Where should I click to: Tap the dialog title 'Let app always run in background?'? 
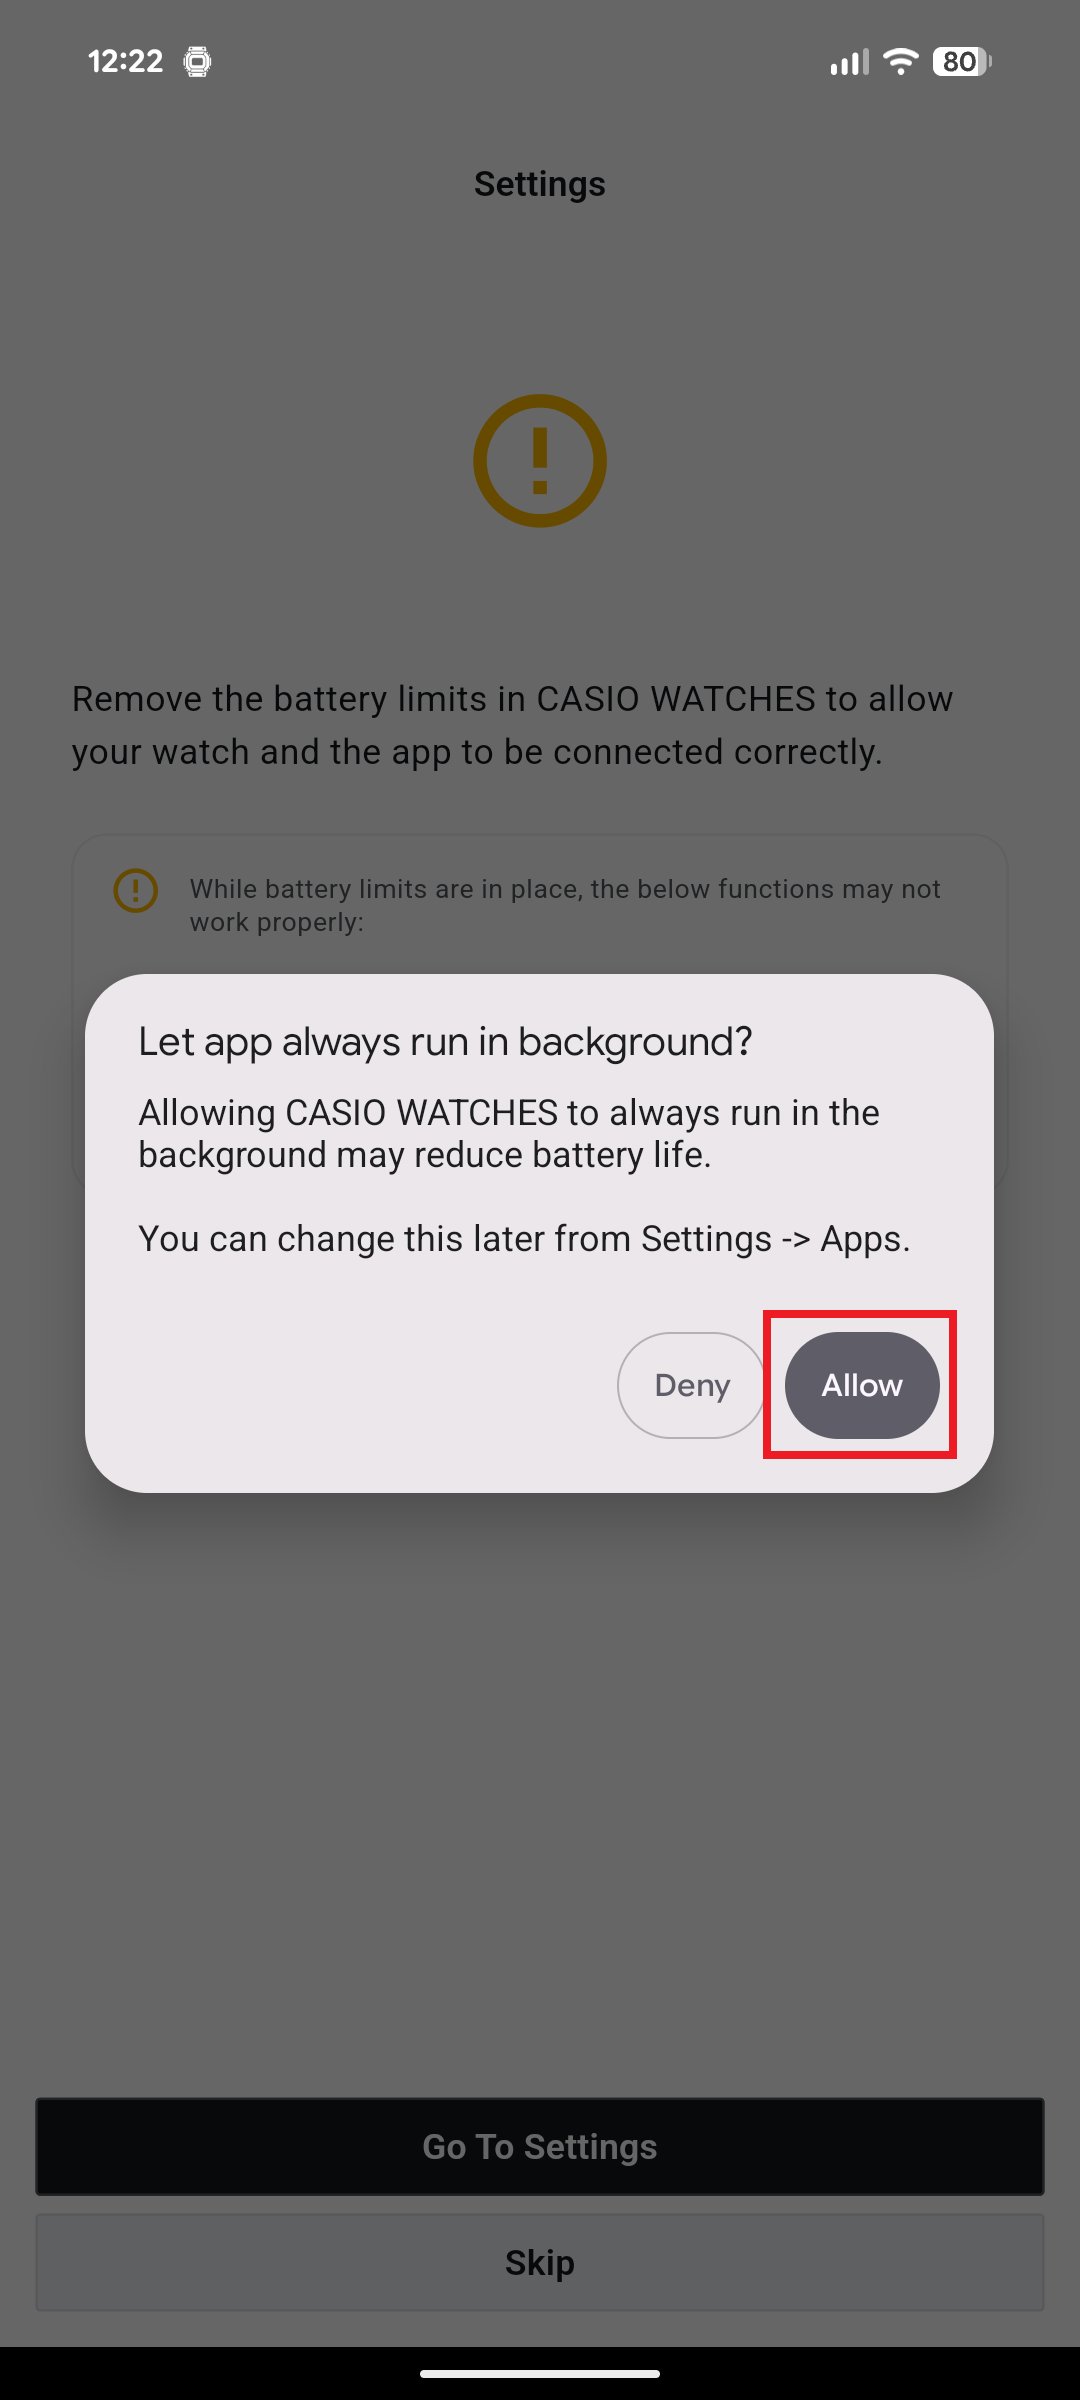445,1042
